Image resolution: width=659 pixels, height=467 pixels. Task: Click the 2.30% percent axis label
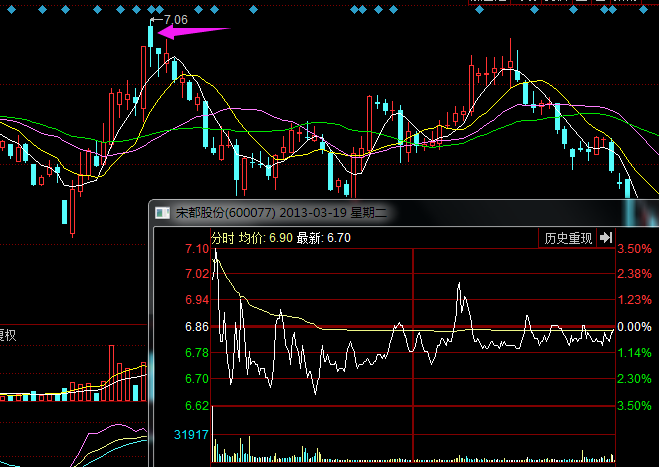tap(634, 379)
